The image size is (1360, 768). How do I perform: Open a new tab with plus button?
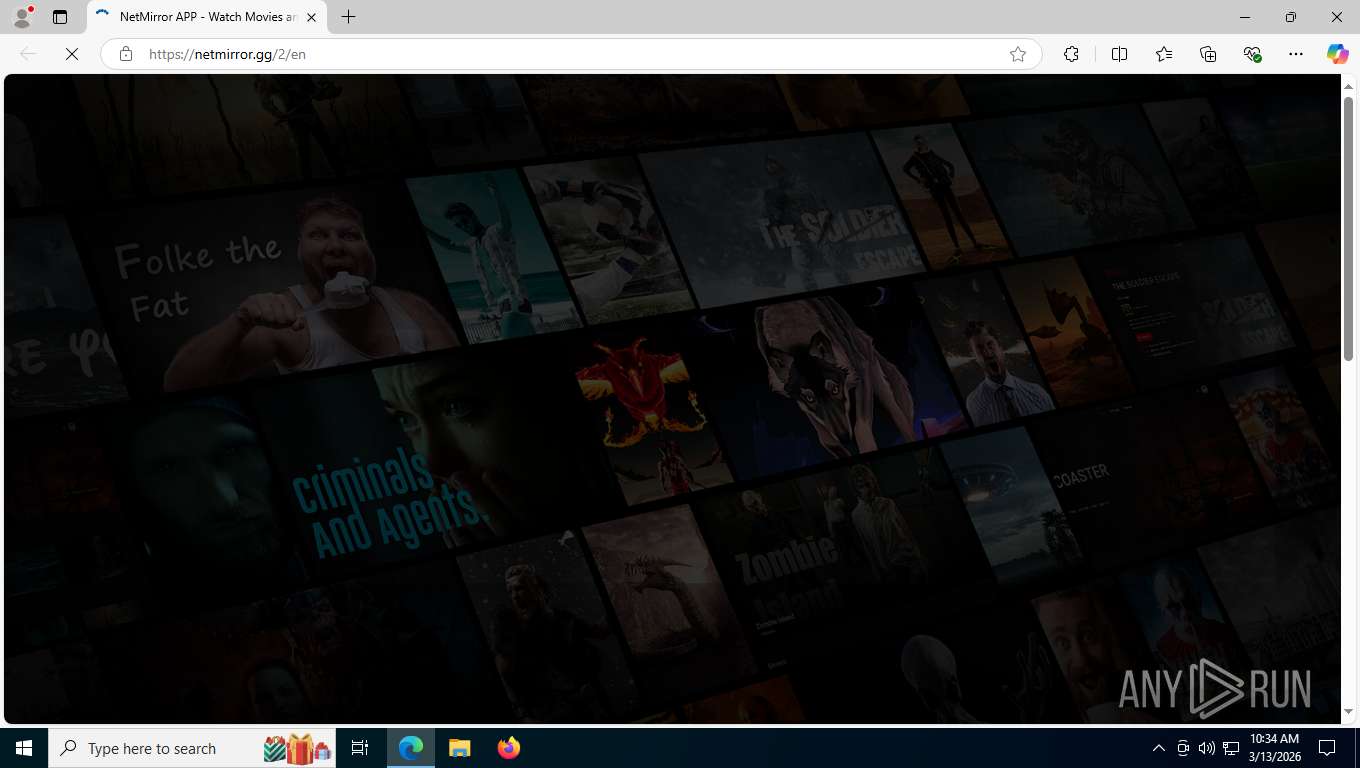[x=348, y=17]
